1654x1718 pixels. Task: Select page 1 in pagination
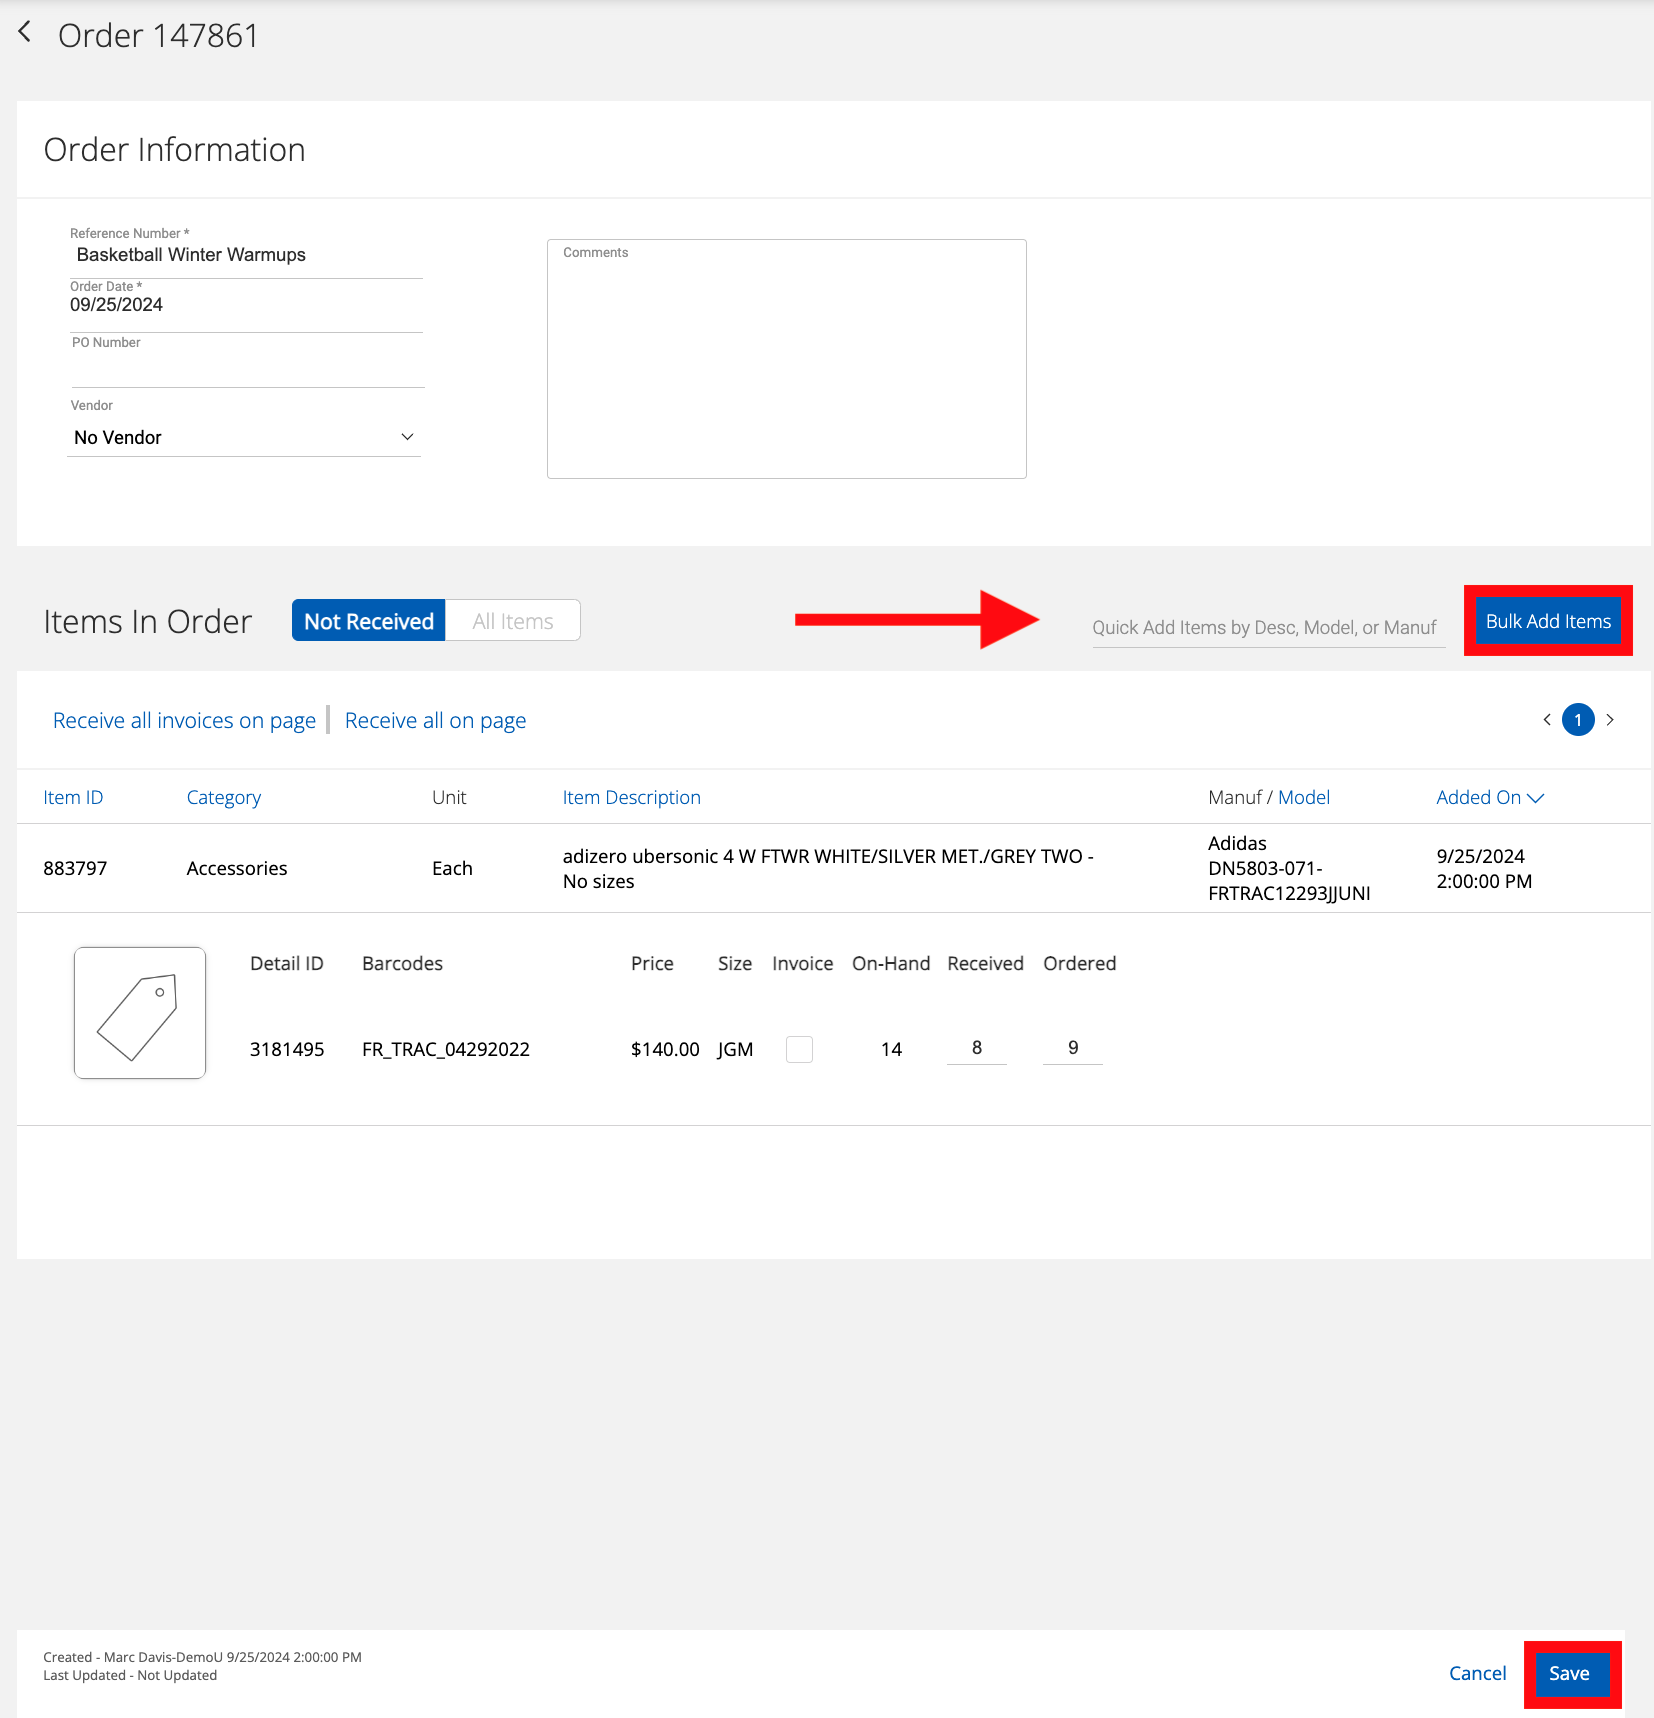(1578, 720)
